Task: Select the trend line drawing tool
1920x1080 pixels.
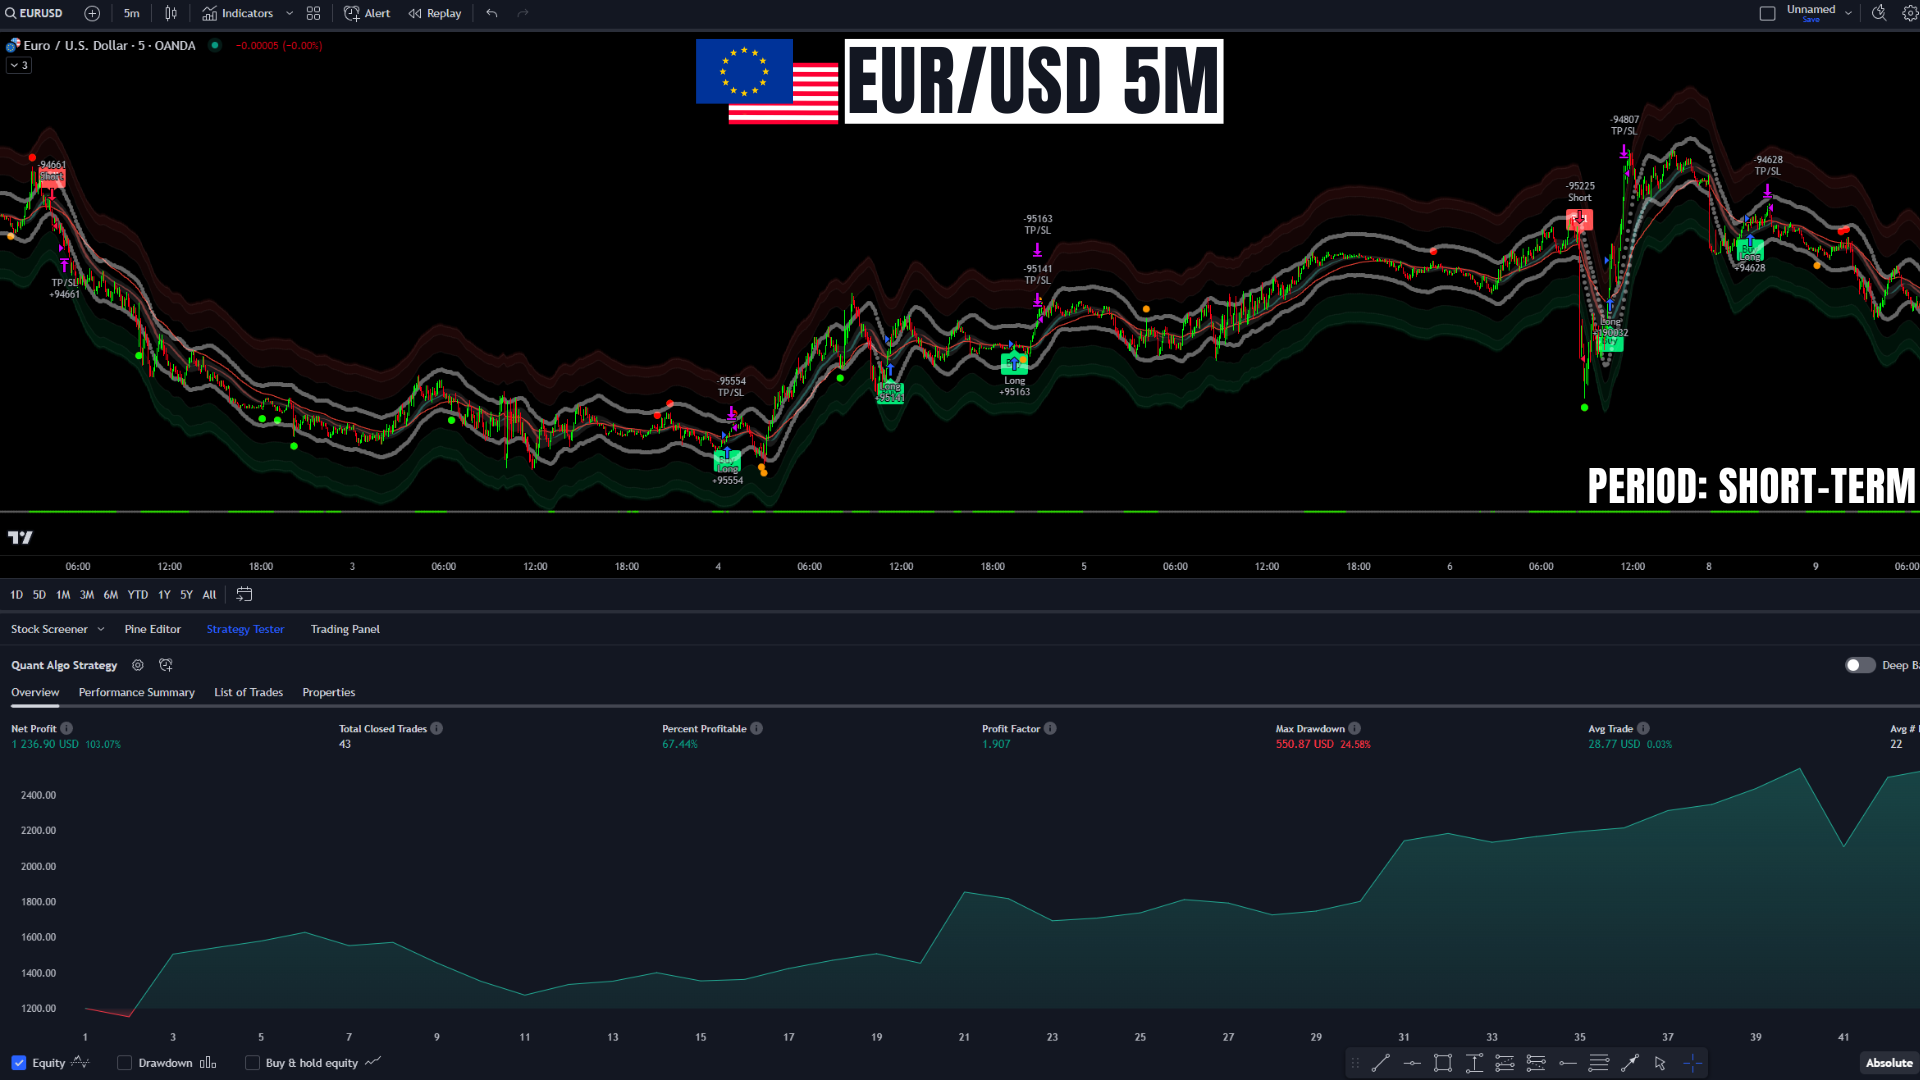Action: (x=1380, y=1063)
